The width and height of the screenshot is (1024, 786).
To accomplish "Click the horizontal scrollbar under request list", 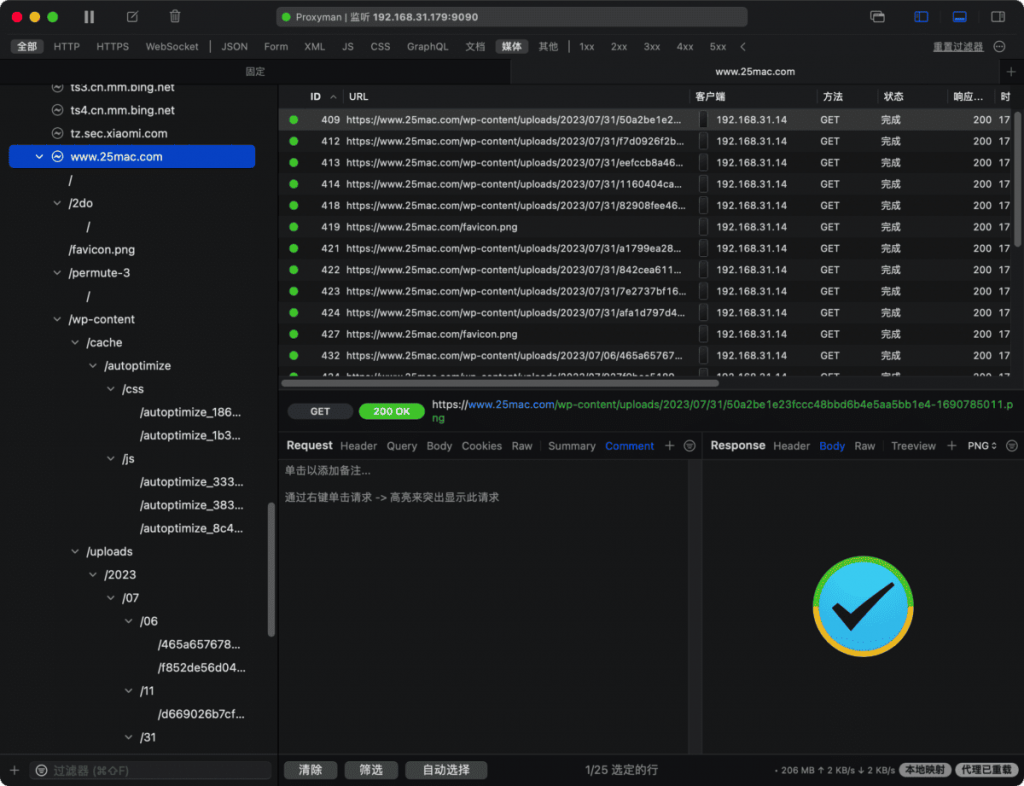I will [500, 383].
